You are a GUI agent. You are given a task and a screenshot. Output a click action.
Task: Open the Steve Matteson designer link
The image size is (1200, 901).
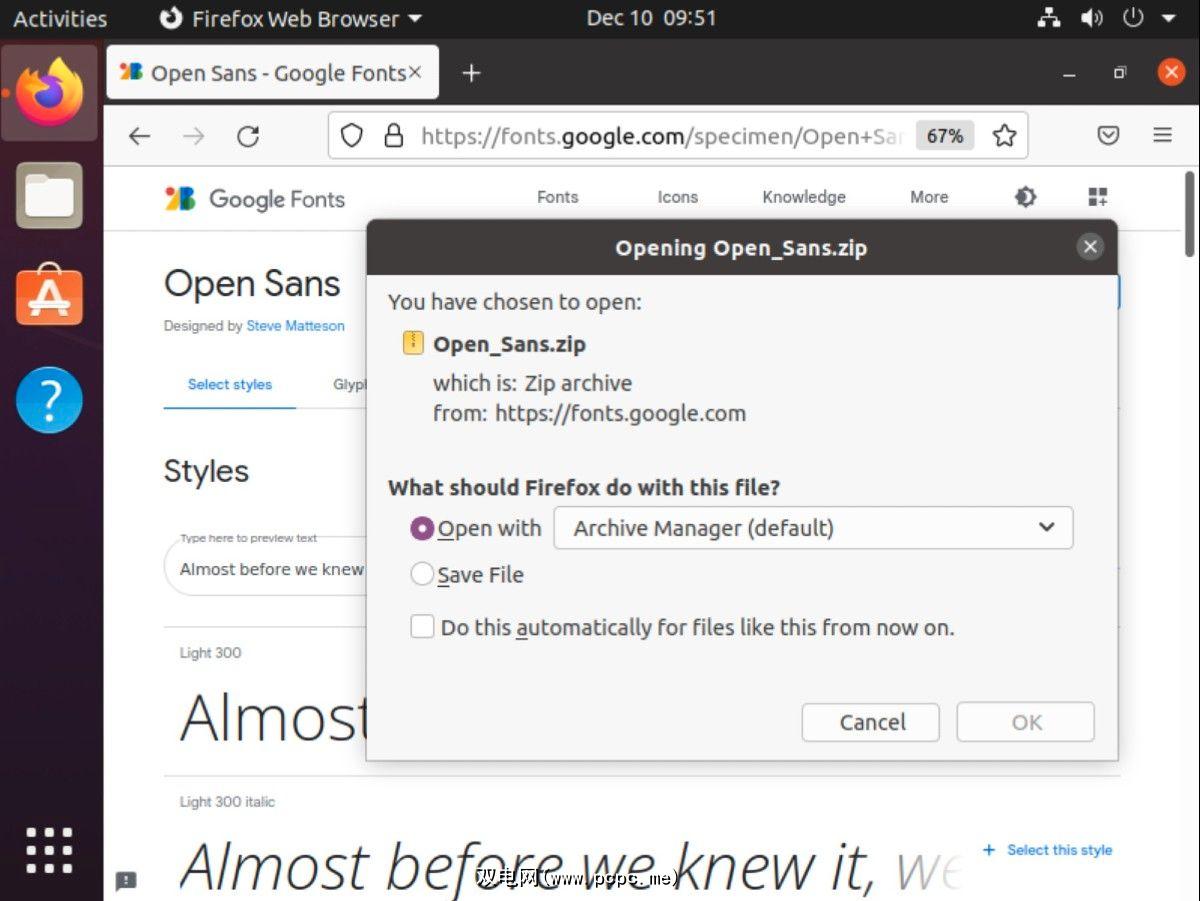click(295, 326)
